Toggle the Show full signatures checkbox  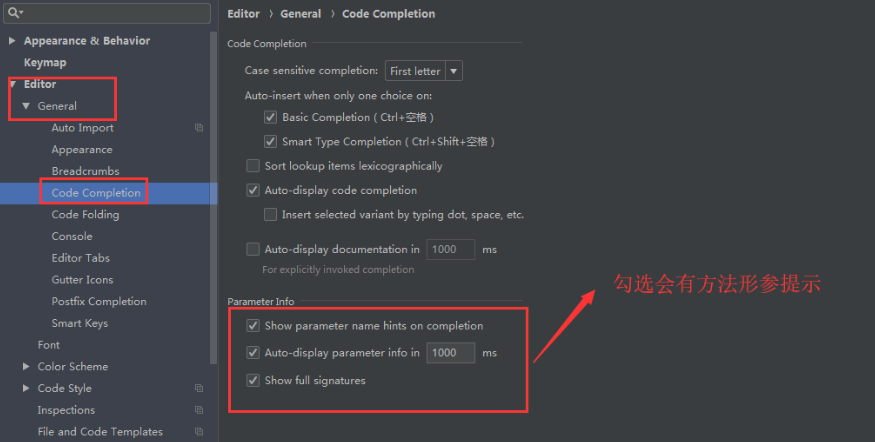click(x=253, y=380)
